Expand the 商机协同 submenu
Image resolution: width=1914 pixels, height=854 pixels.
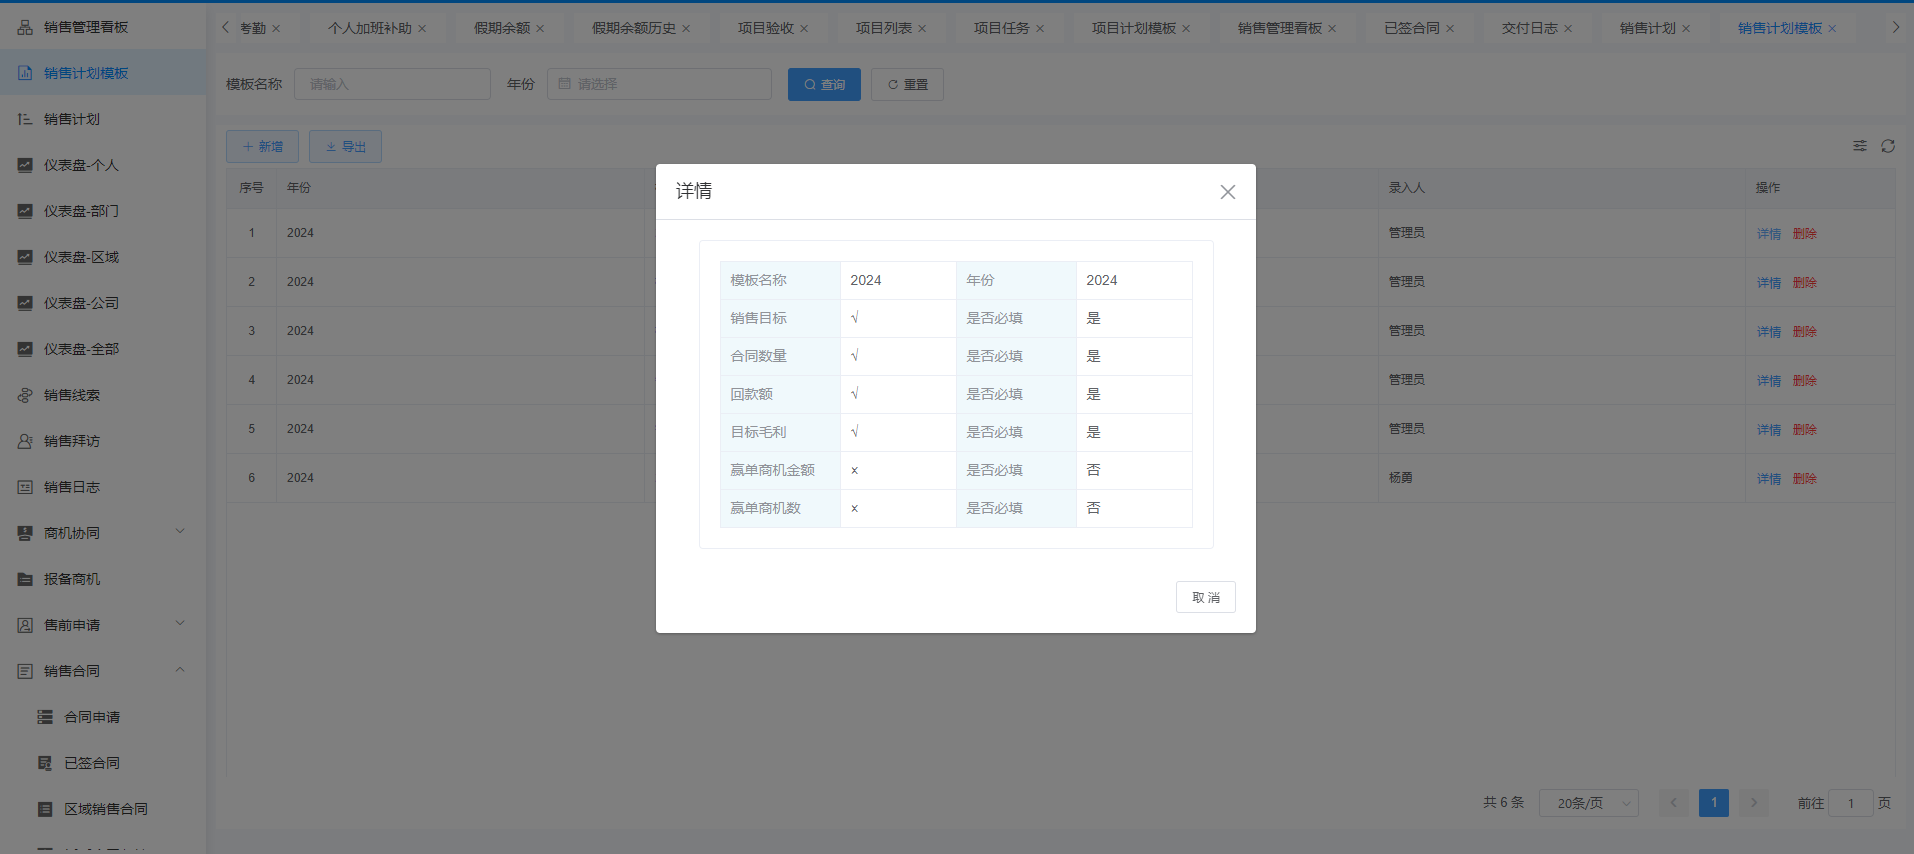(x=180, y=532)
